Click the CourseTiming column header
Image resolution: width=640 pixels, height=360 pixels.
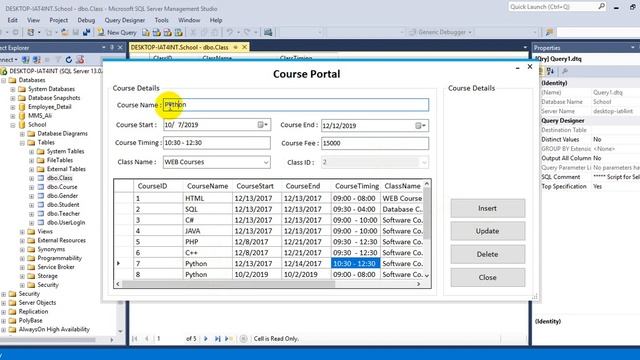356,186
